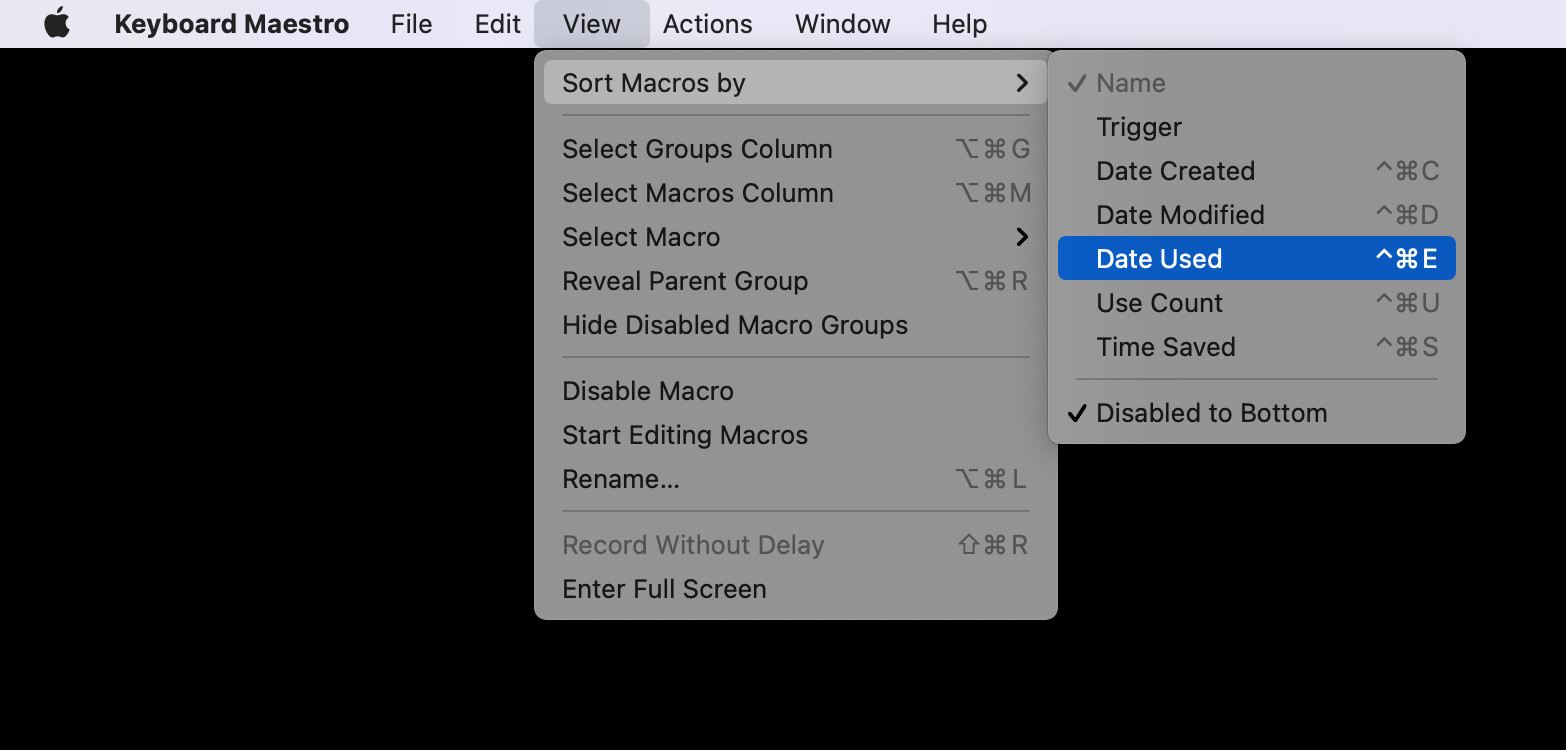1566x750 pixels.
Task: Choose Date Modified sorting
Action: point(1256,215)
